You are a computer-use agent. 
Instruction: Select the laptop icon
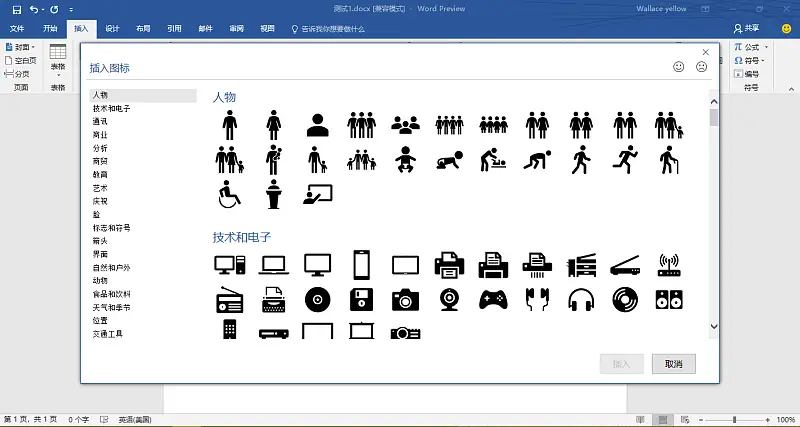[273, 265]
